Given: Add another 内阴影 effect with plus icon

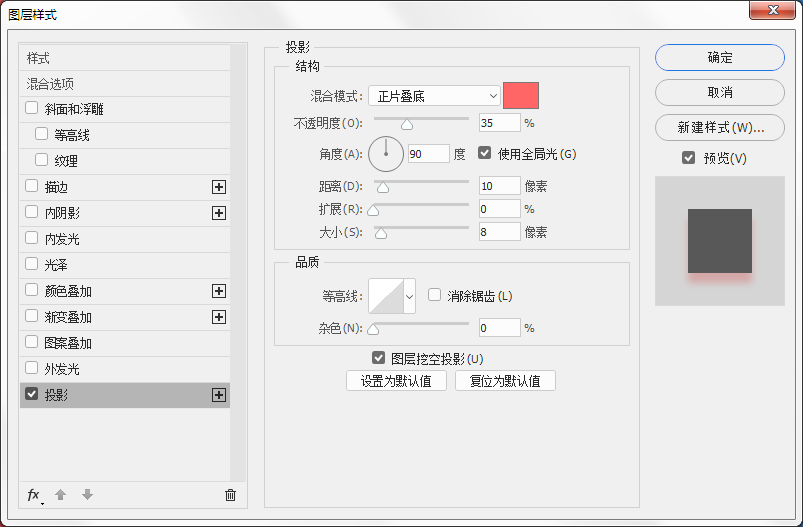Looking at the screenshot, I should tap(219, 213).
